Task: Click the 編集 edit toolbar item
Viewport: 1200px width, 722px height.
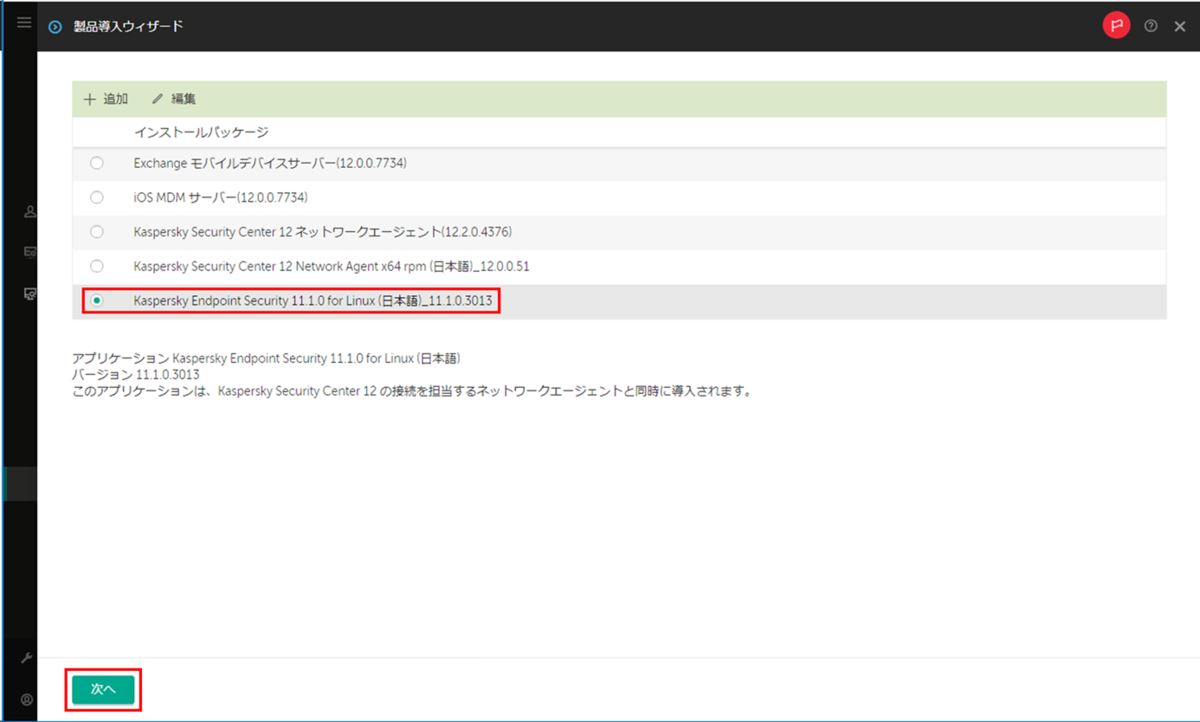Action: (x=176, y=98)
